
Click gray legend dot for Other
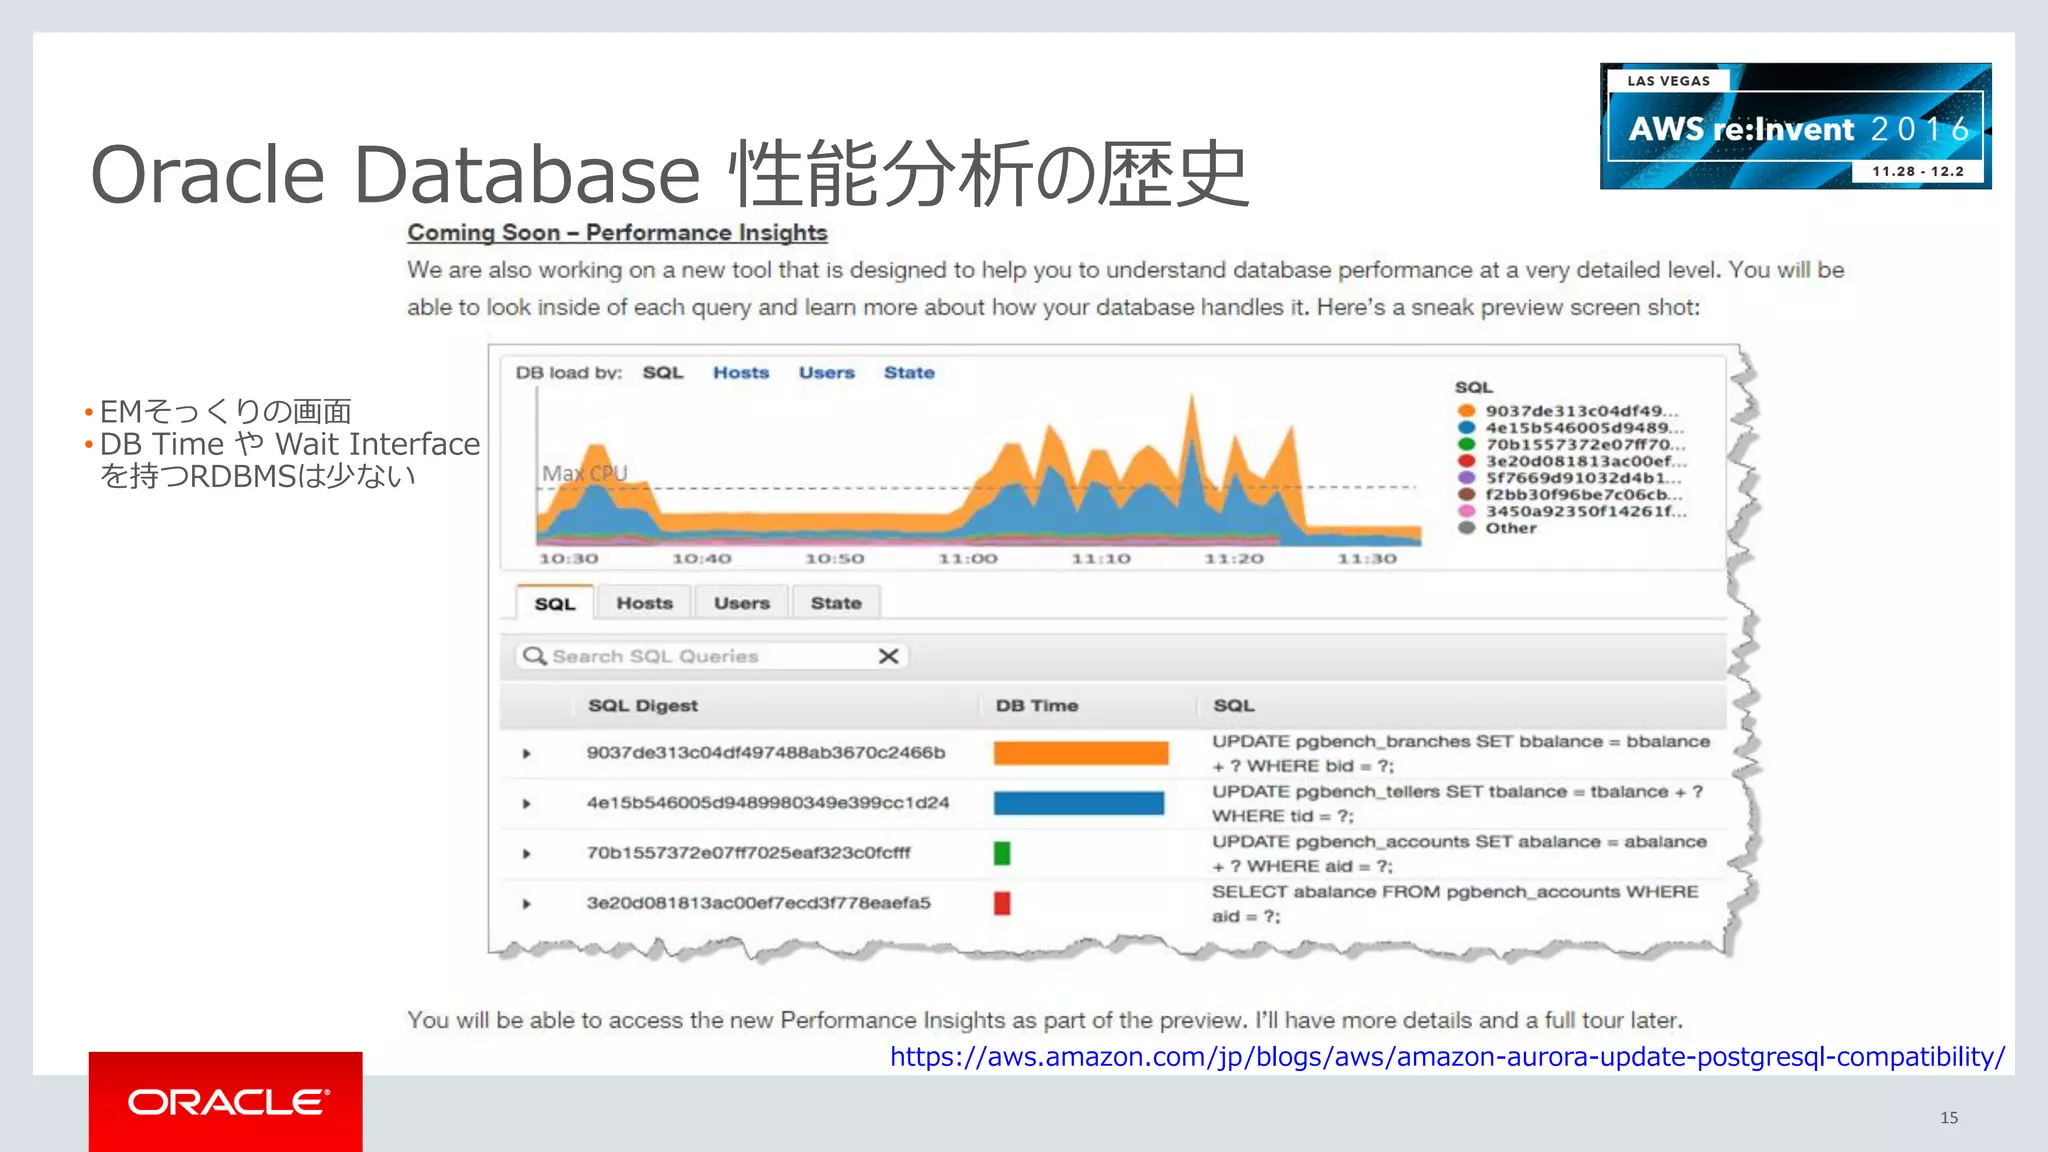1466,528
